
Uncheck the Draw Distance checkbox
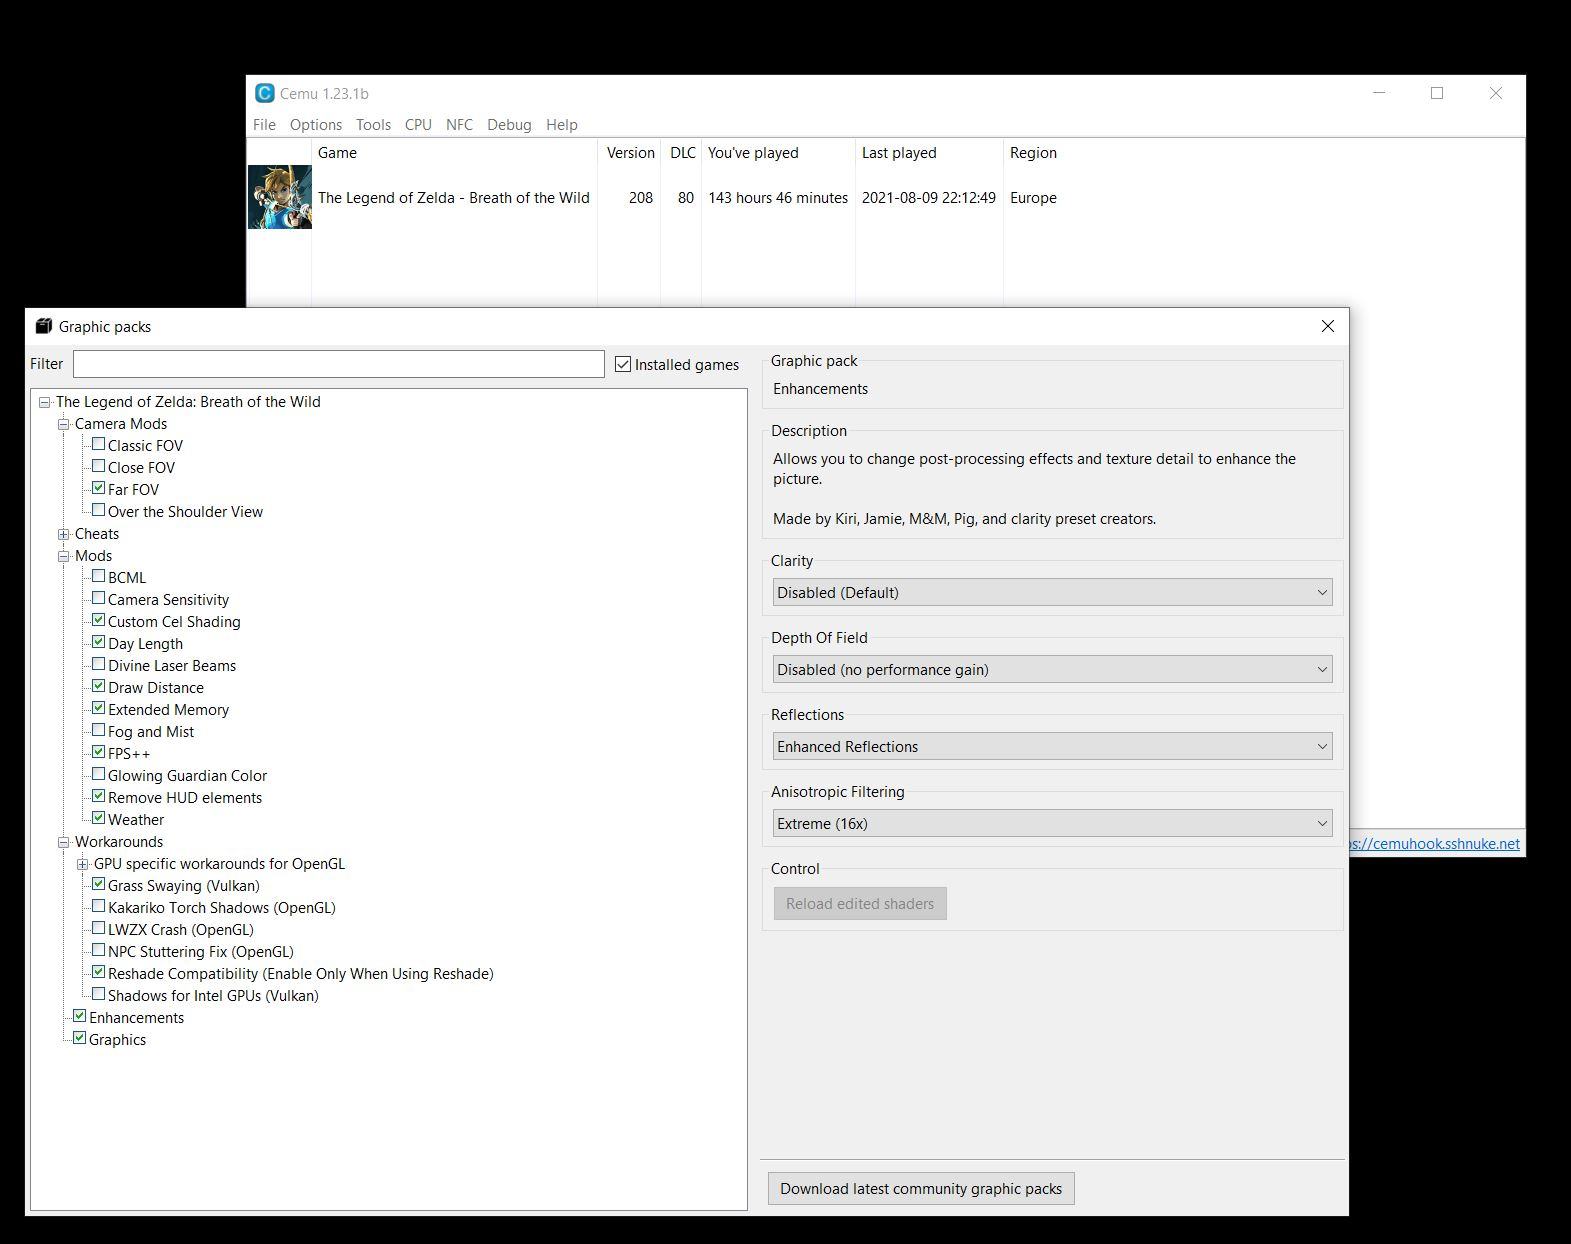point(99,686)
